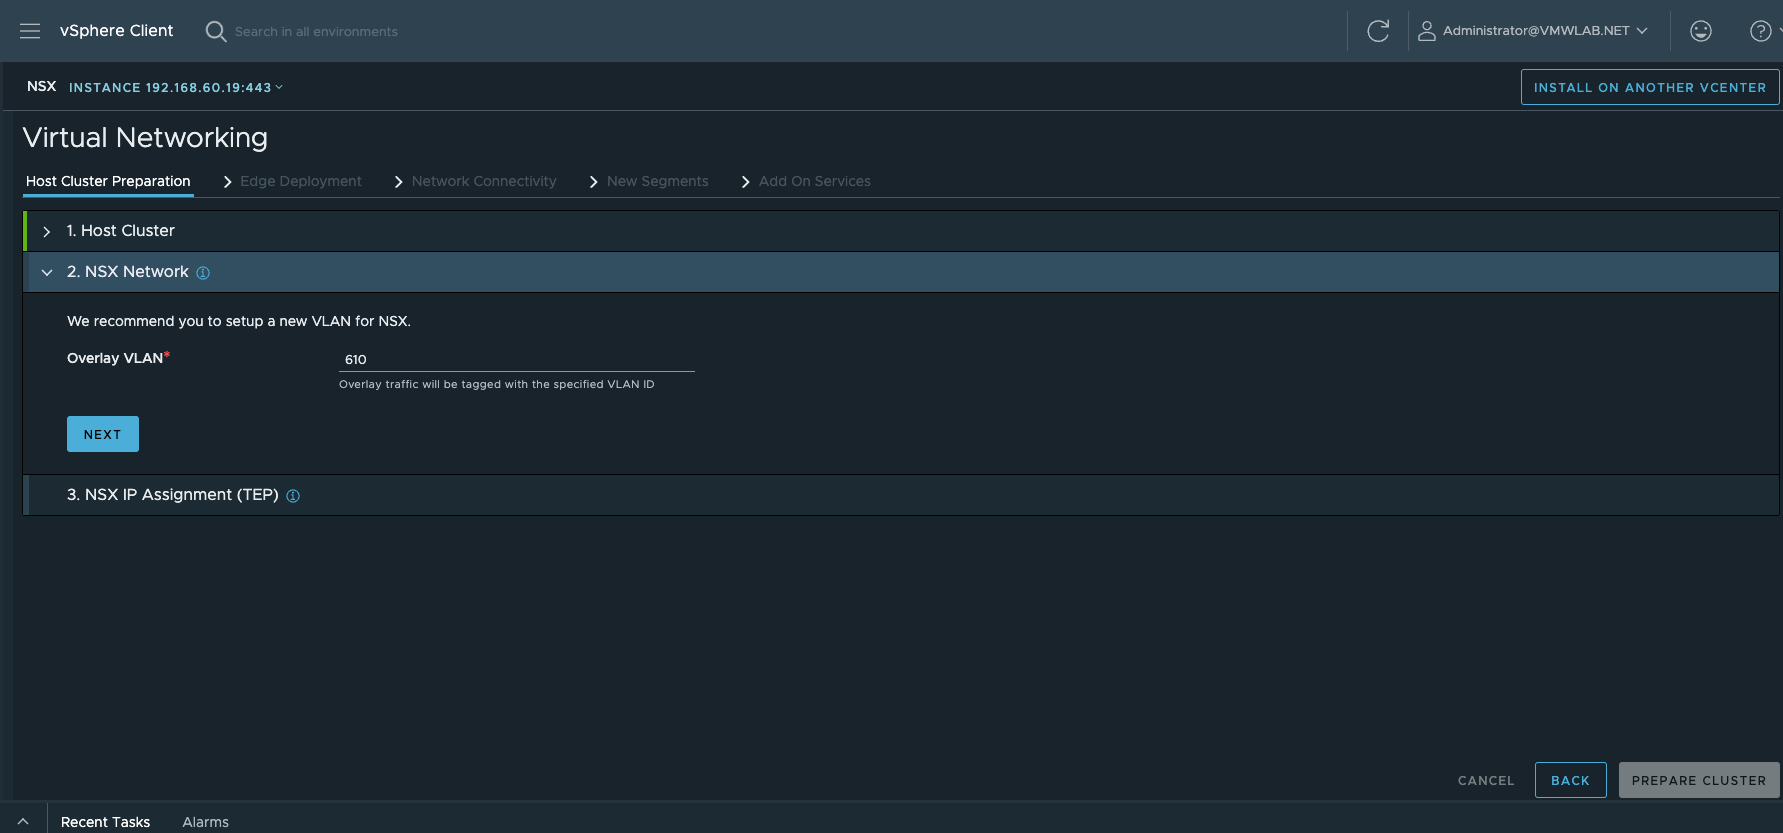The height and width of the screenshot is (833, 1783).
Task: Click the VLAN recommendation text
Action: 239,321
